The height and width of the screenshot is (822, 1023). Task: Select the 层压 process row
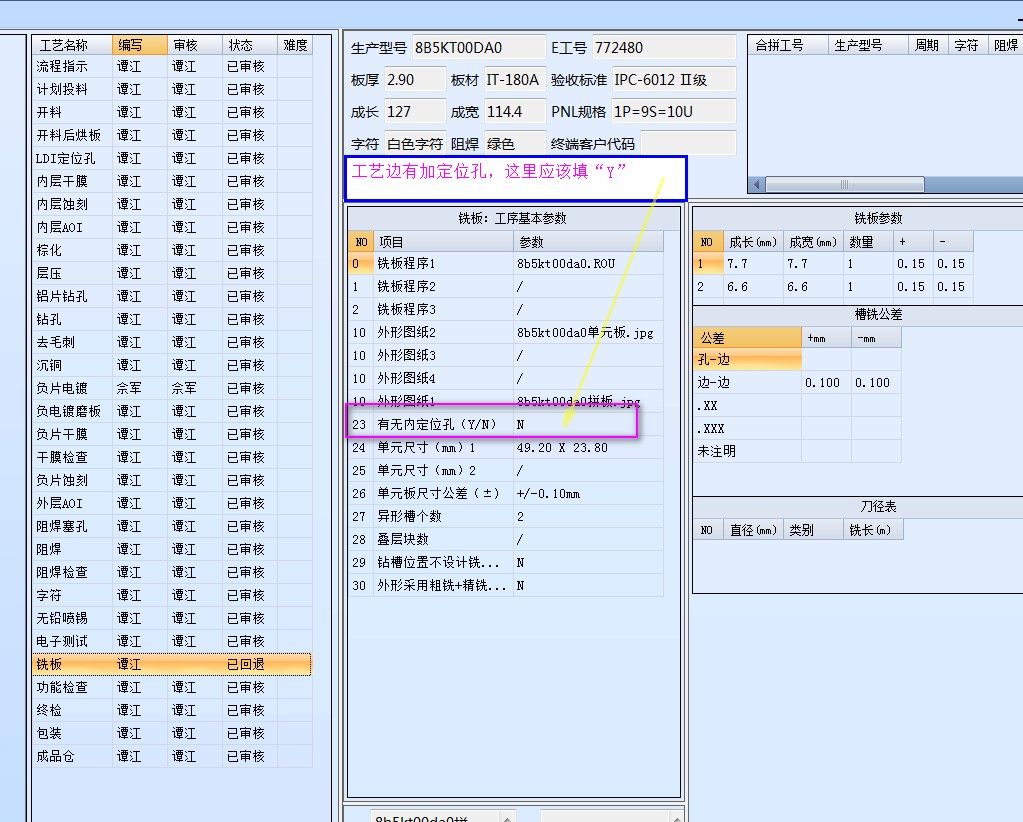click(172, 273)
